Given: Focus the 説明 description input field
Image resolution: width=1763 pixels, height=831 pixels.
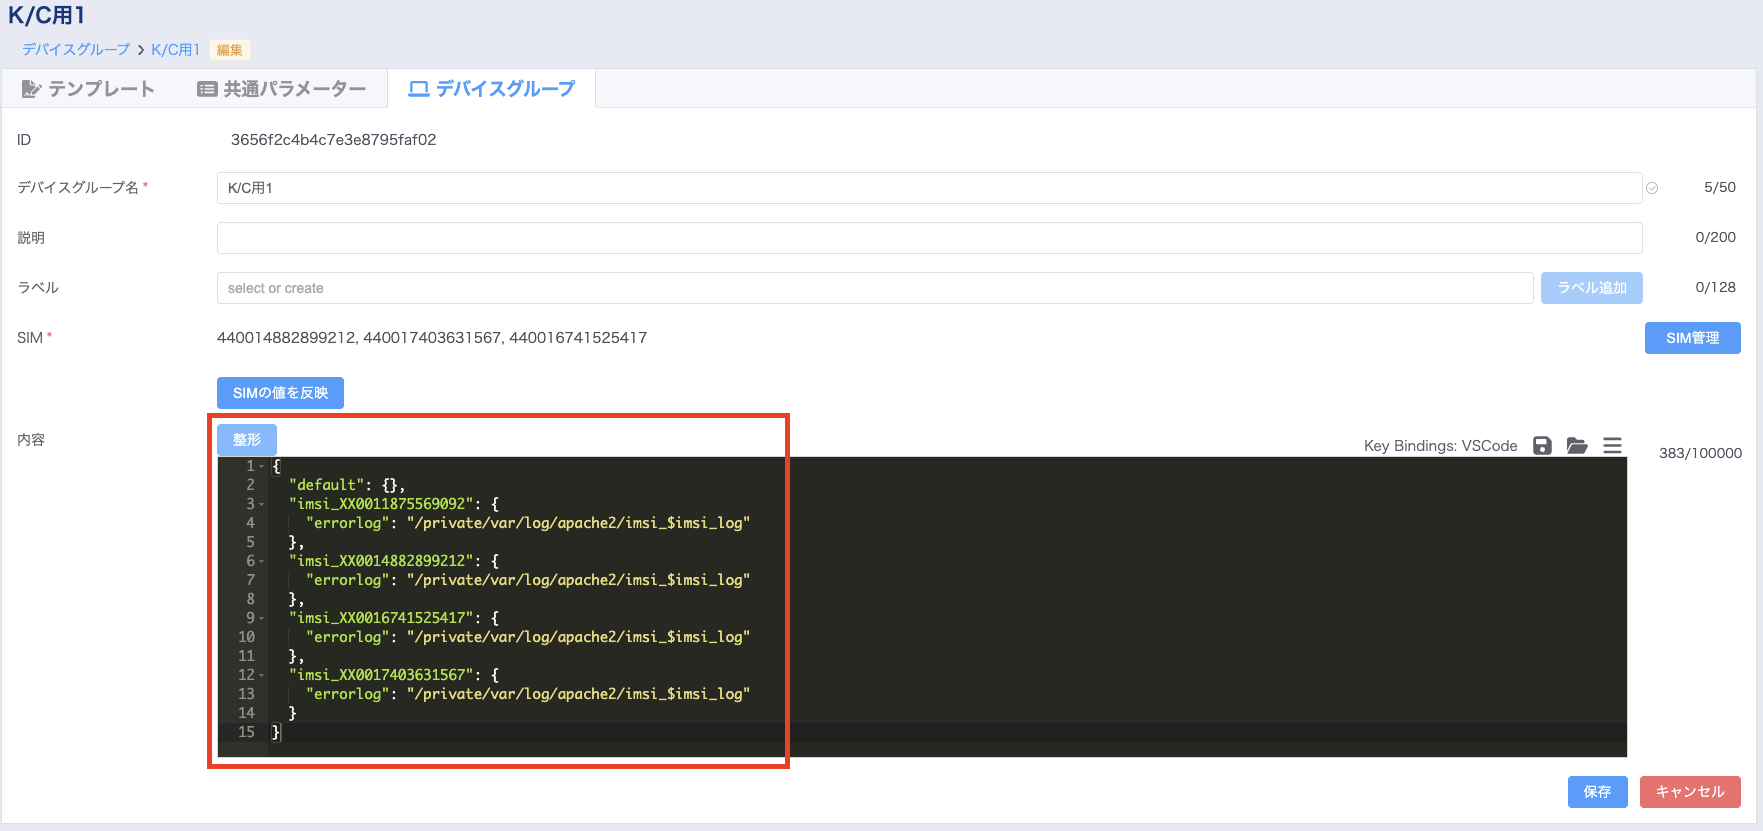Looking at the screenshot, I should 929,238.
